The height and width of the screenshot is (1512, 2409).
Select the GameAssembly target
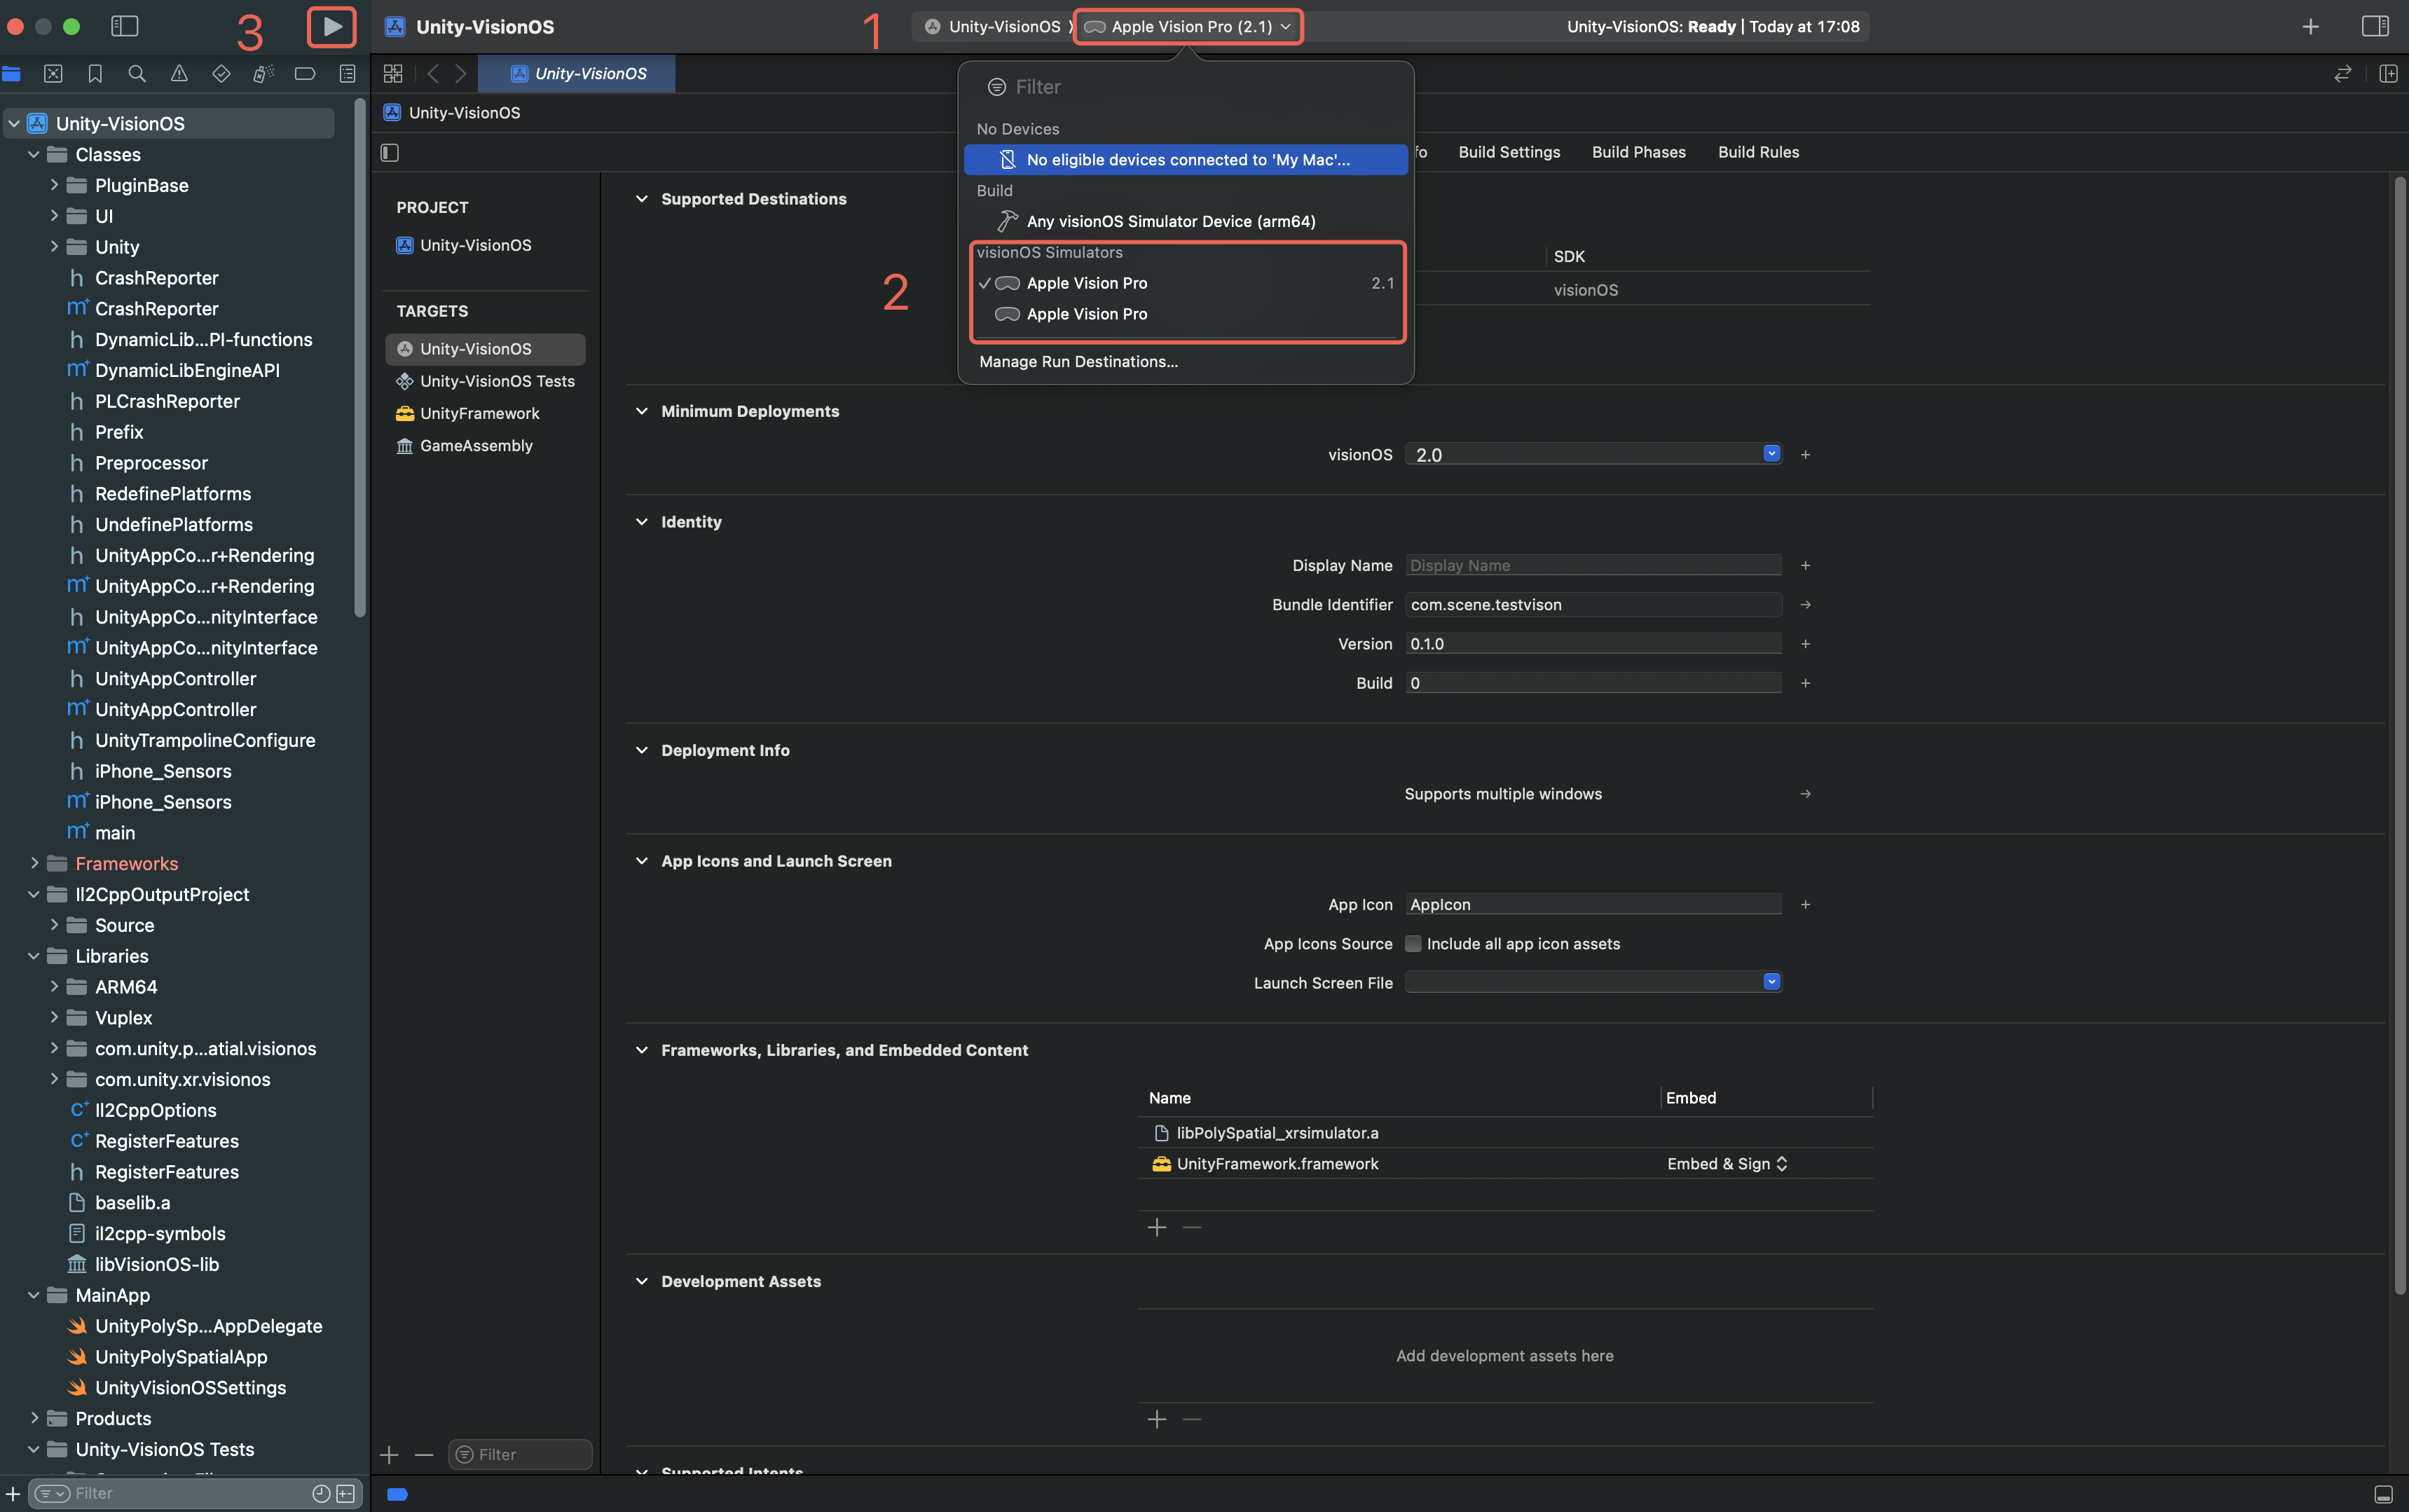(485, 445)
